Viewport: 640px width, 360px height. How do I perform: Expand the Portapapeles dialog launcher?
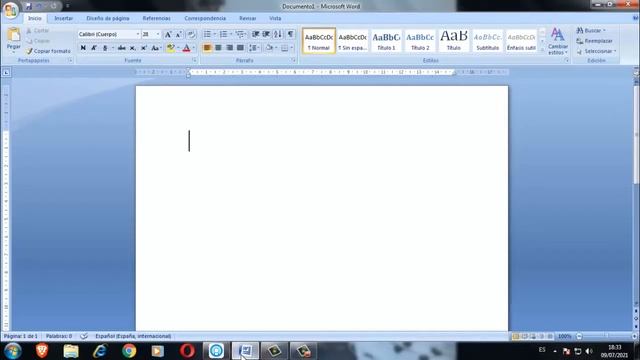point(70,60)
